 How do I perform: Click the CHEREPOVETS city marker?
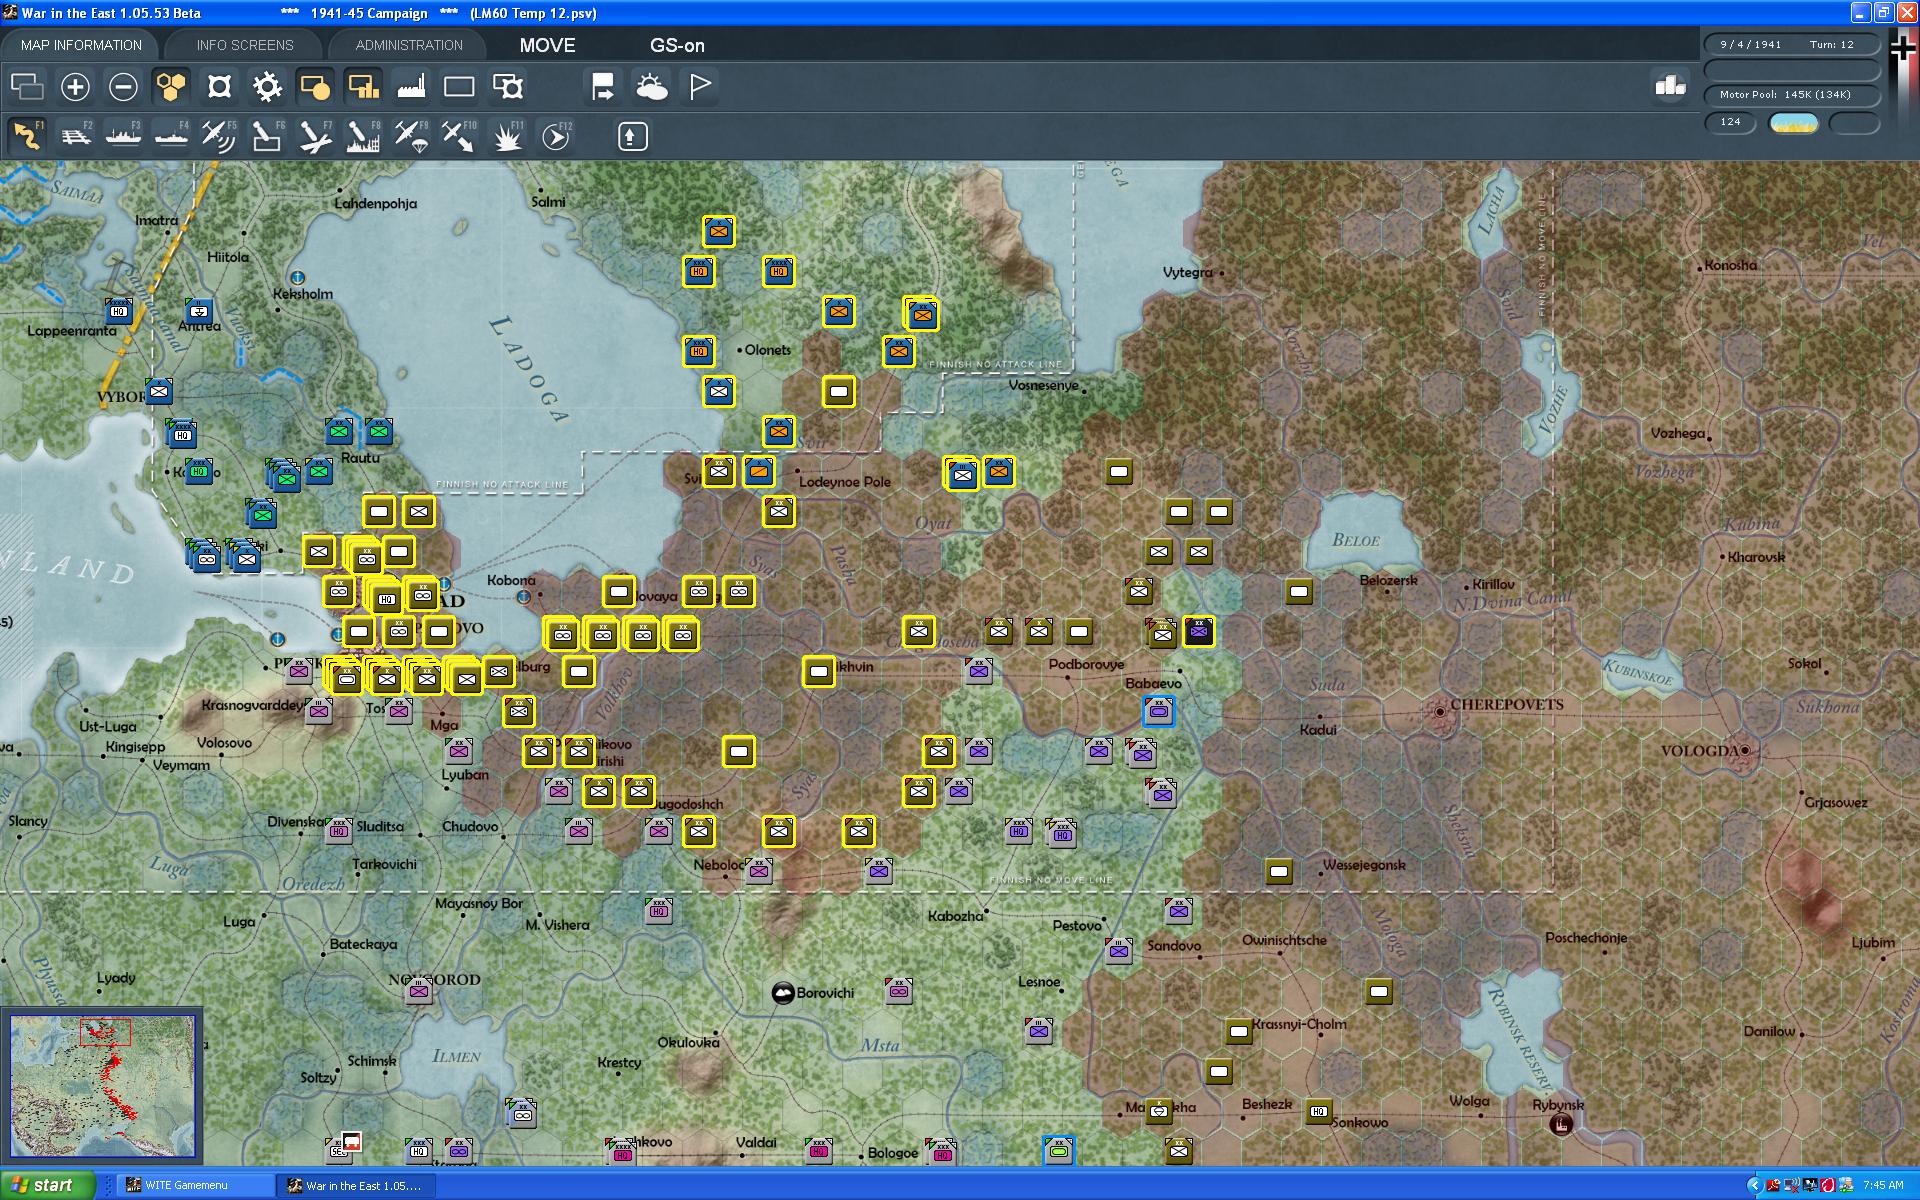tap(1440, 712)
